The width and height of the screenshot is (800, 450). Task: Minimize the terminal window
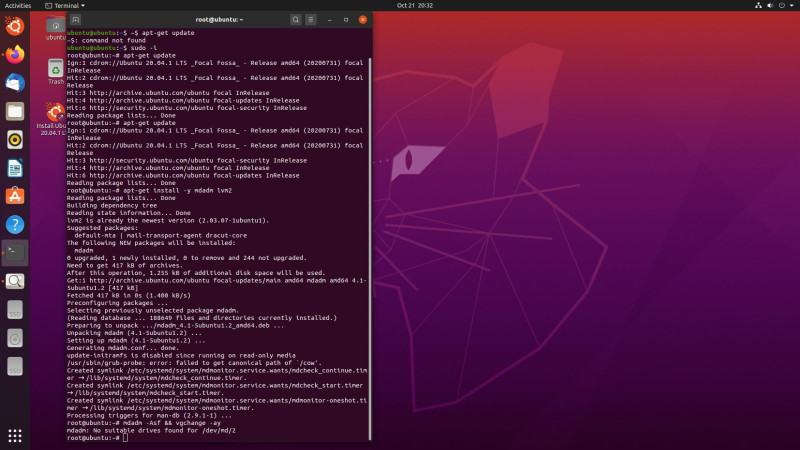tap(330, 19)
